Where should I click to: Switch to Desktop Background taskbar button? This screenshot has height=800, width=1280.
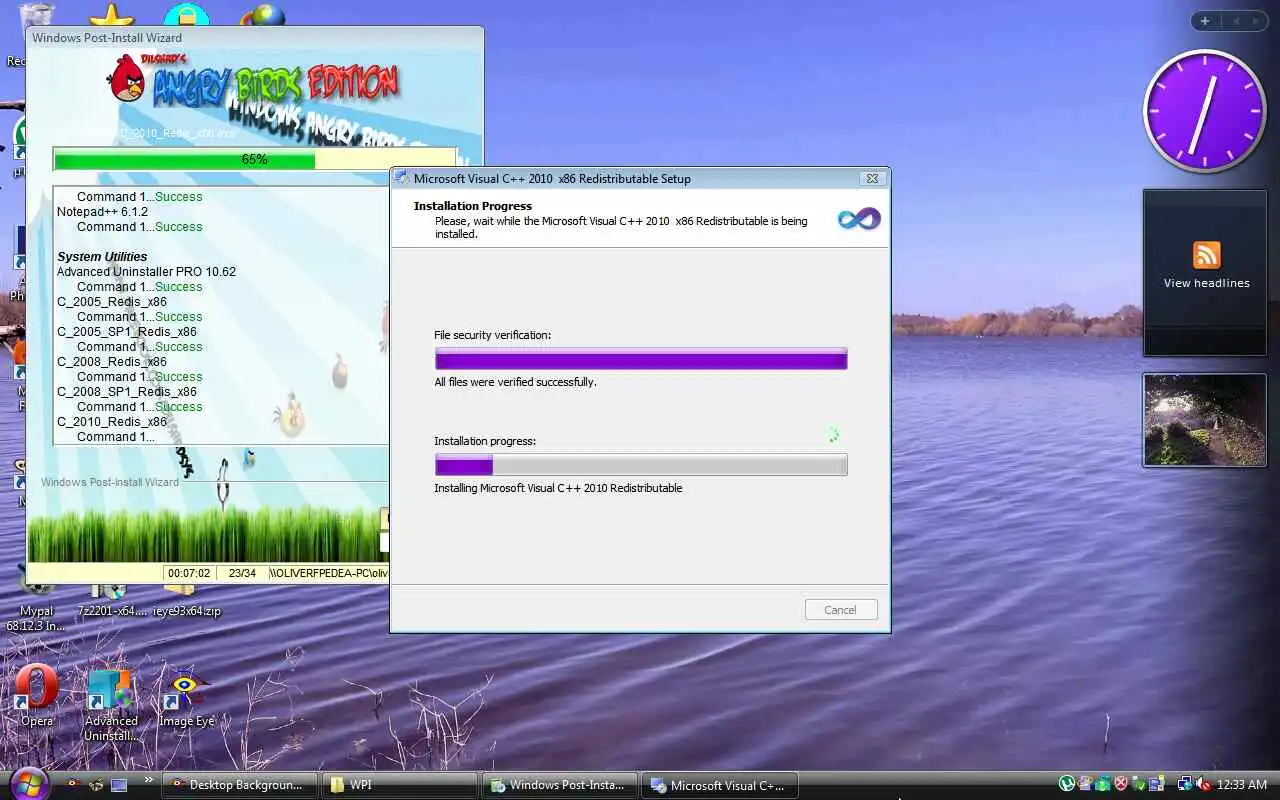pos(241,785)
